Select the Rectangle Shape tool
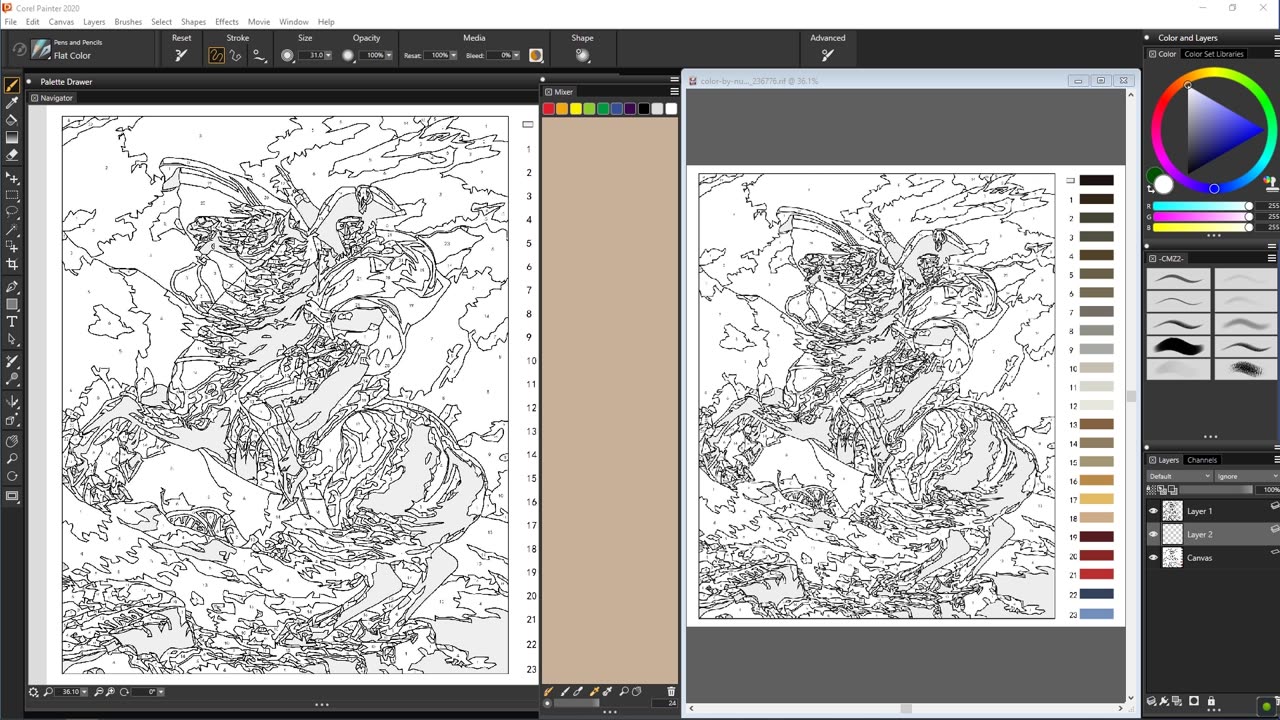Screen dimensions: 1280x720 (x=12, y=304)
